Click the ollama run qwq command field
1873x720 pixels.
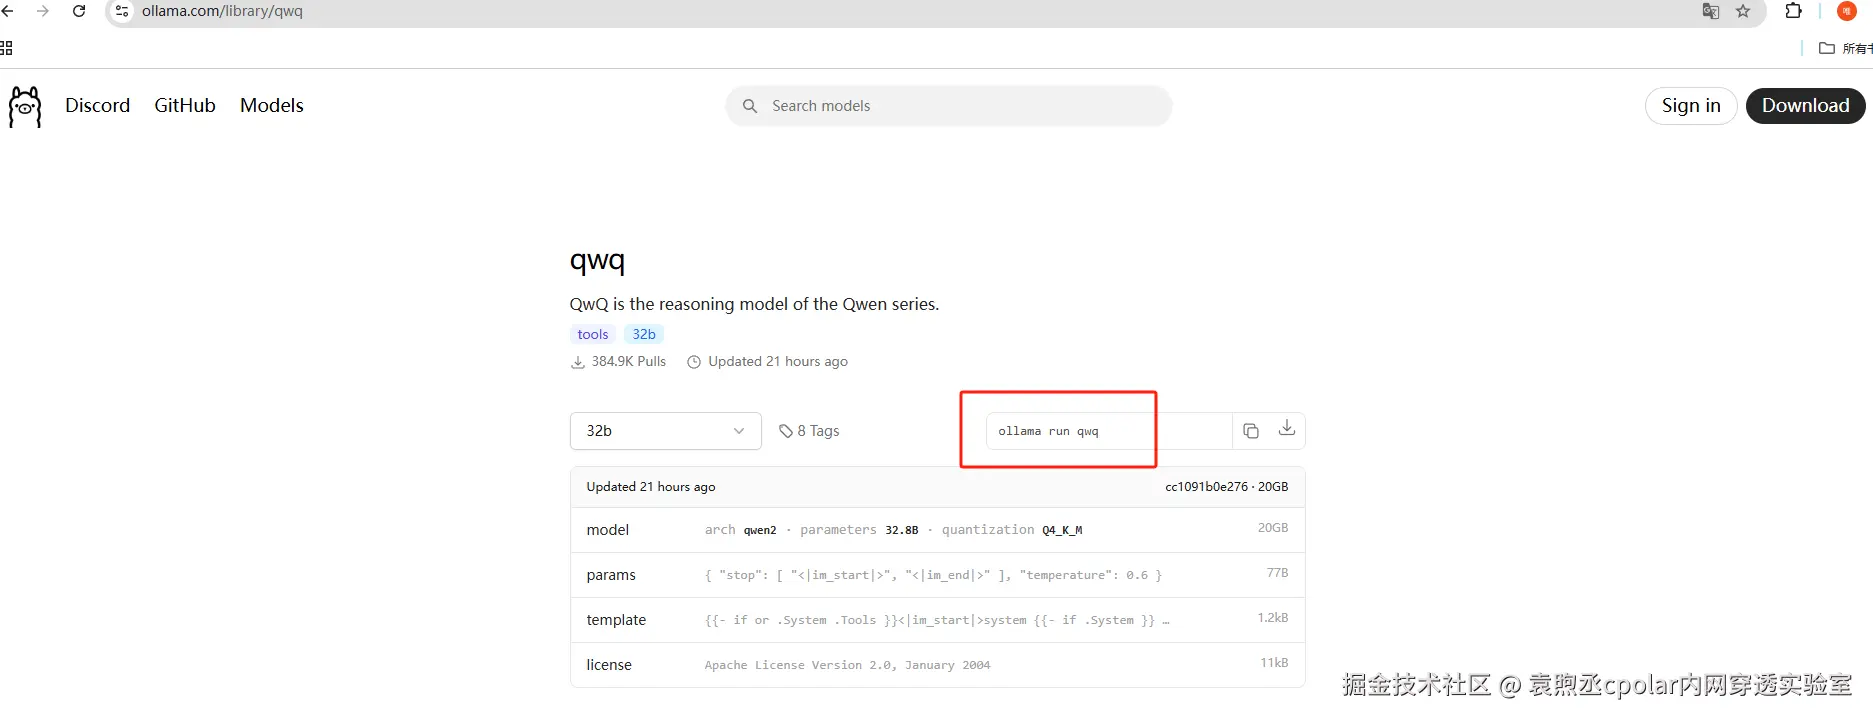pos(1108,431)
